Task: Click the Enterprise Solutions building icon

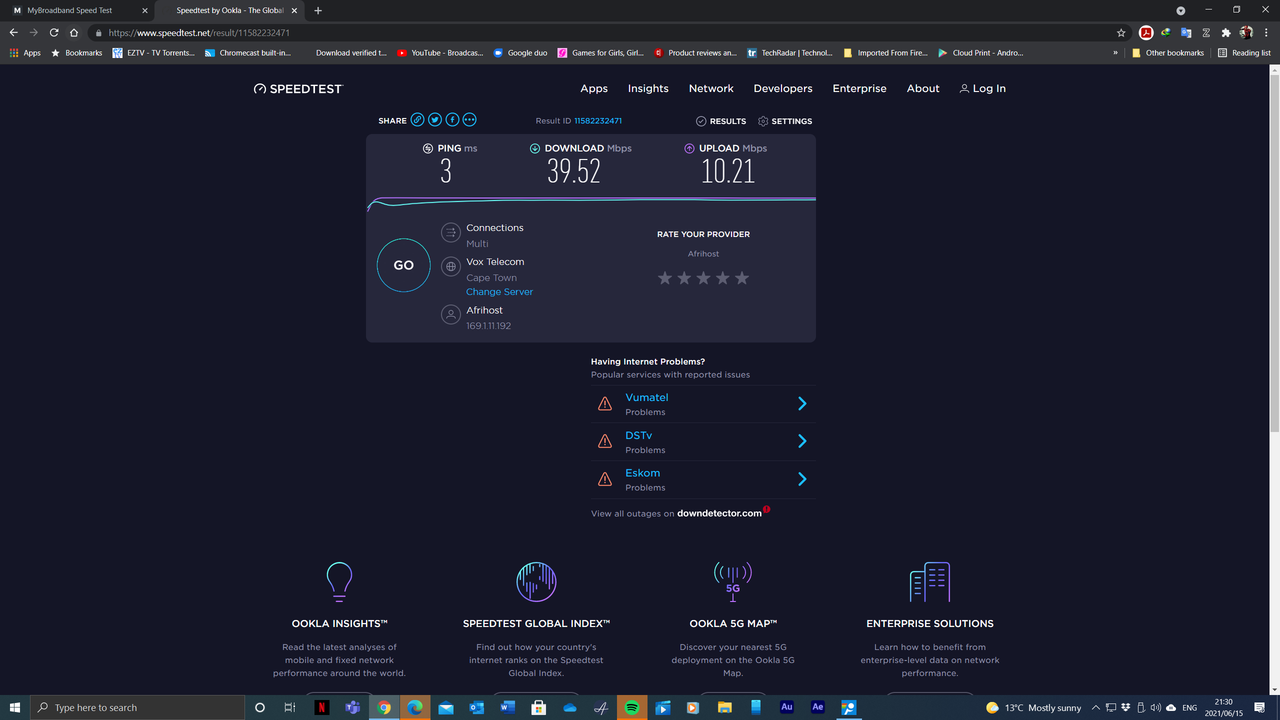Action: (930, 581)
